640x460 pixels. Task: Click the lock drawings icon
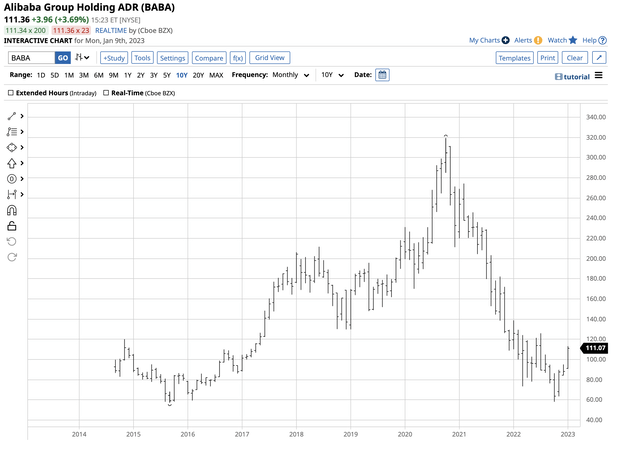(x=12, y=226)
